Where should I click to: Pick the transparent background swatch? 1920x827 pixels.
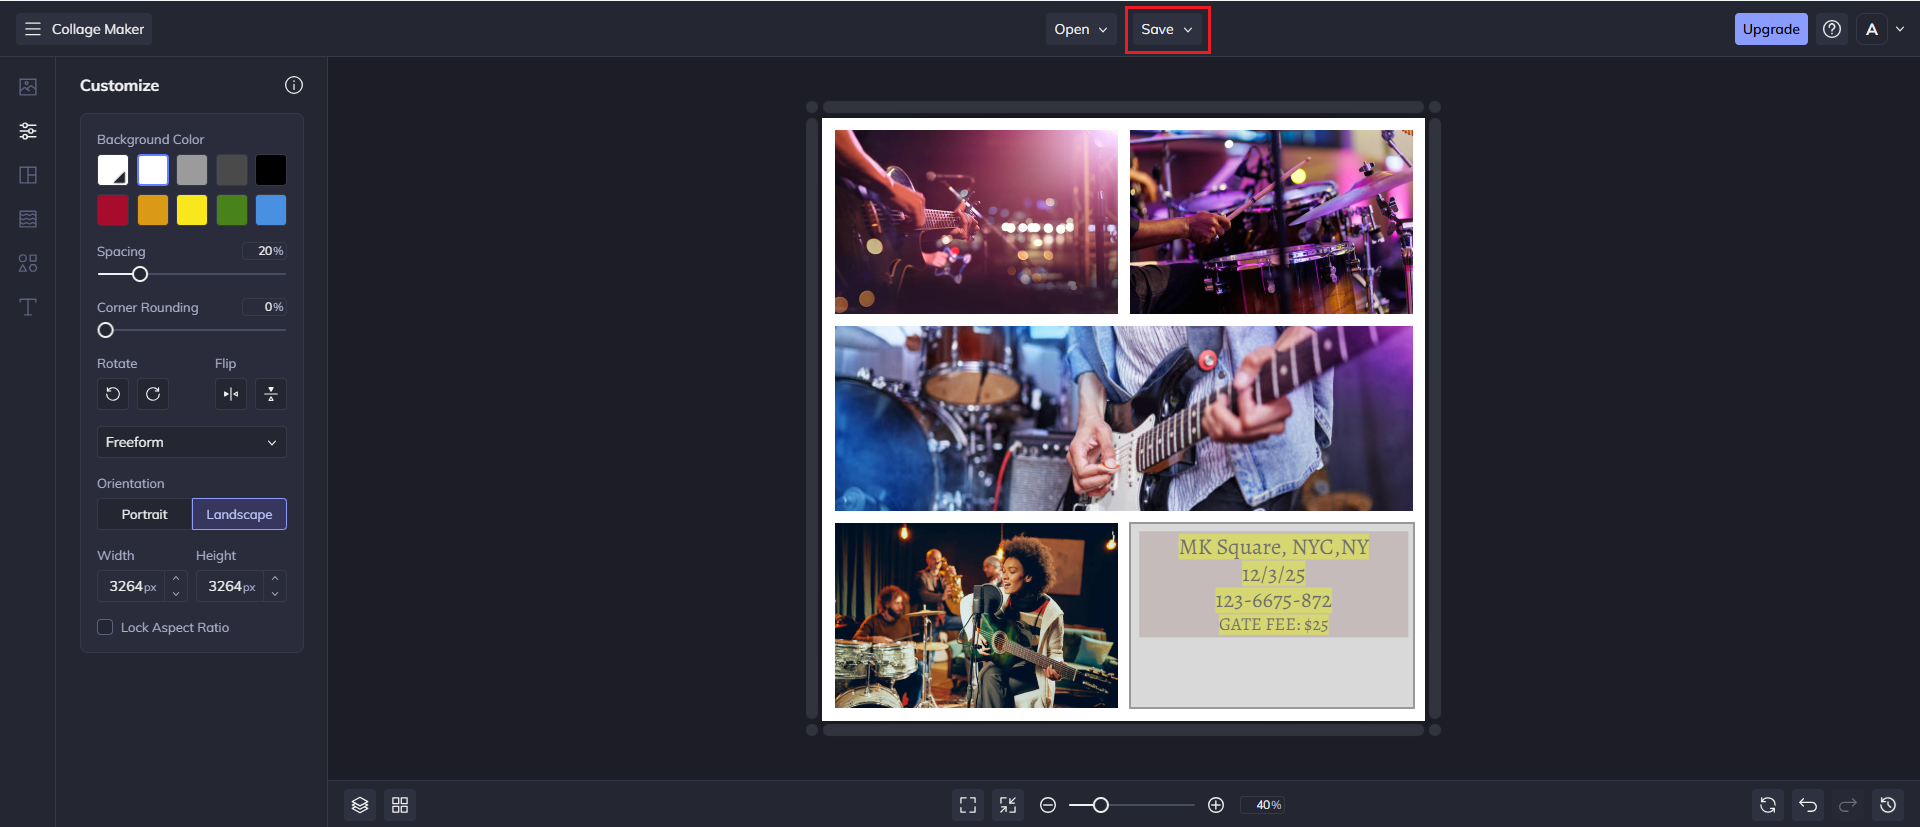(x=113, y=170)
